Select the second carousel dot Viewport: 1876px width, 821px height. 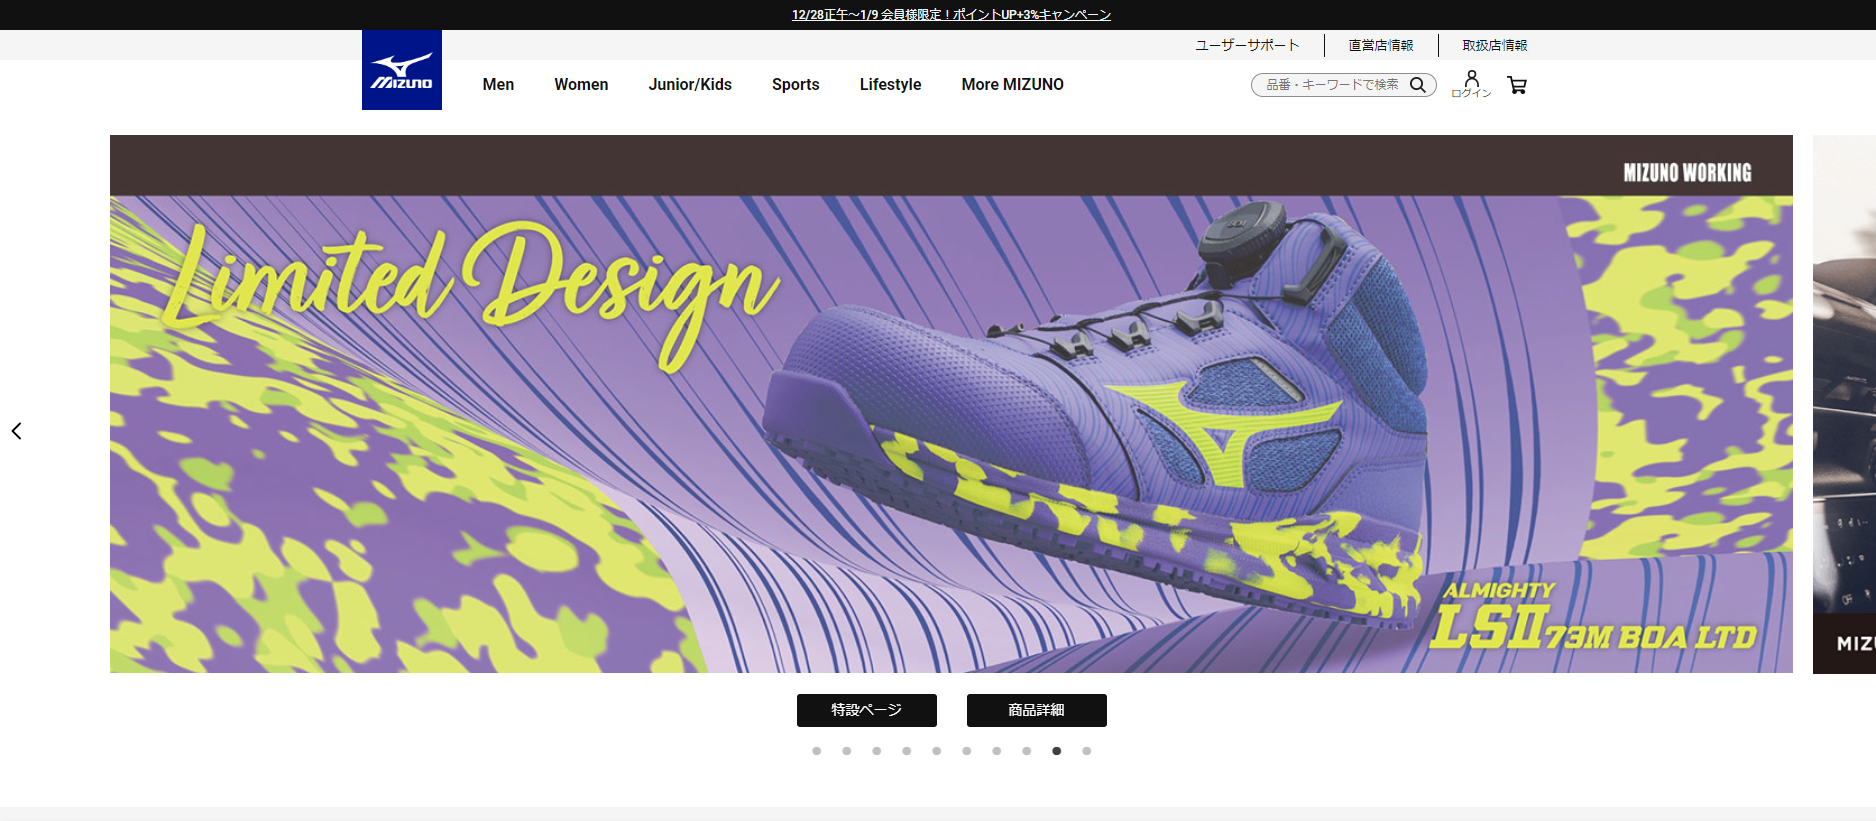point(847,751)
